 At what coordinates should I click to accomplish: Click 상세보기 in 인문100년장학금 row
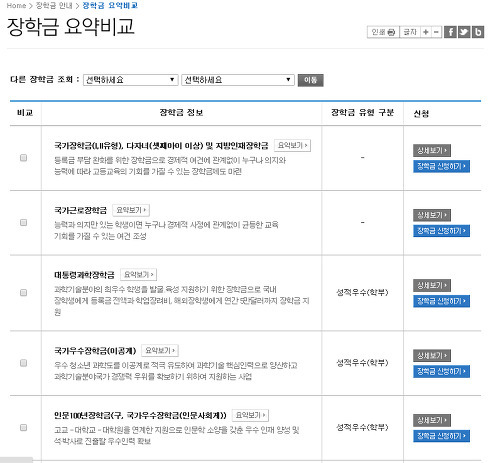(x=432, y=420)
